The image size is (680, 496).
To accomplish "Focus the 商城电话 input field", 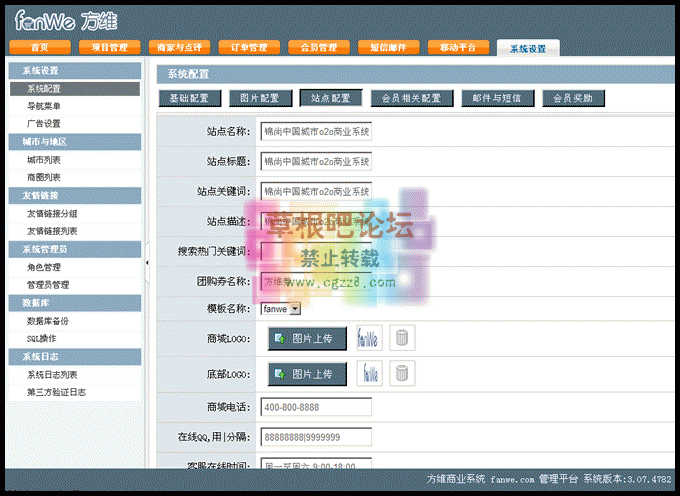I will pos(316,407).
